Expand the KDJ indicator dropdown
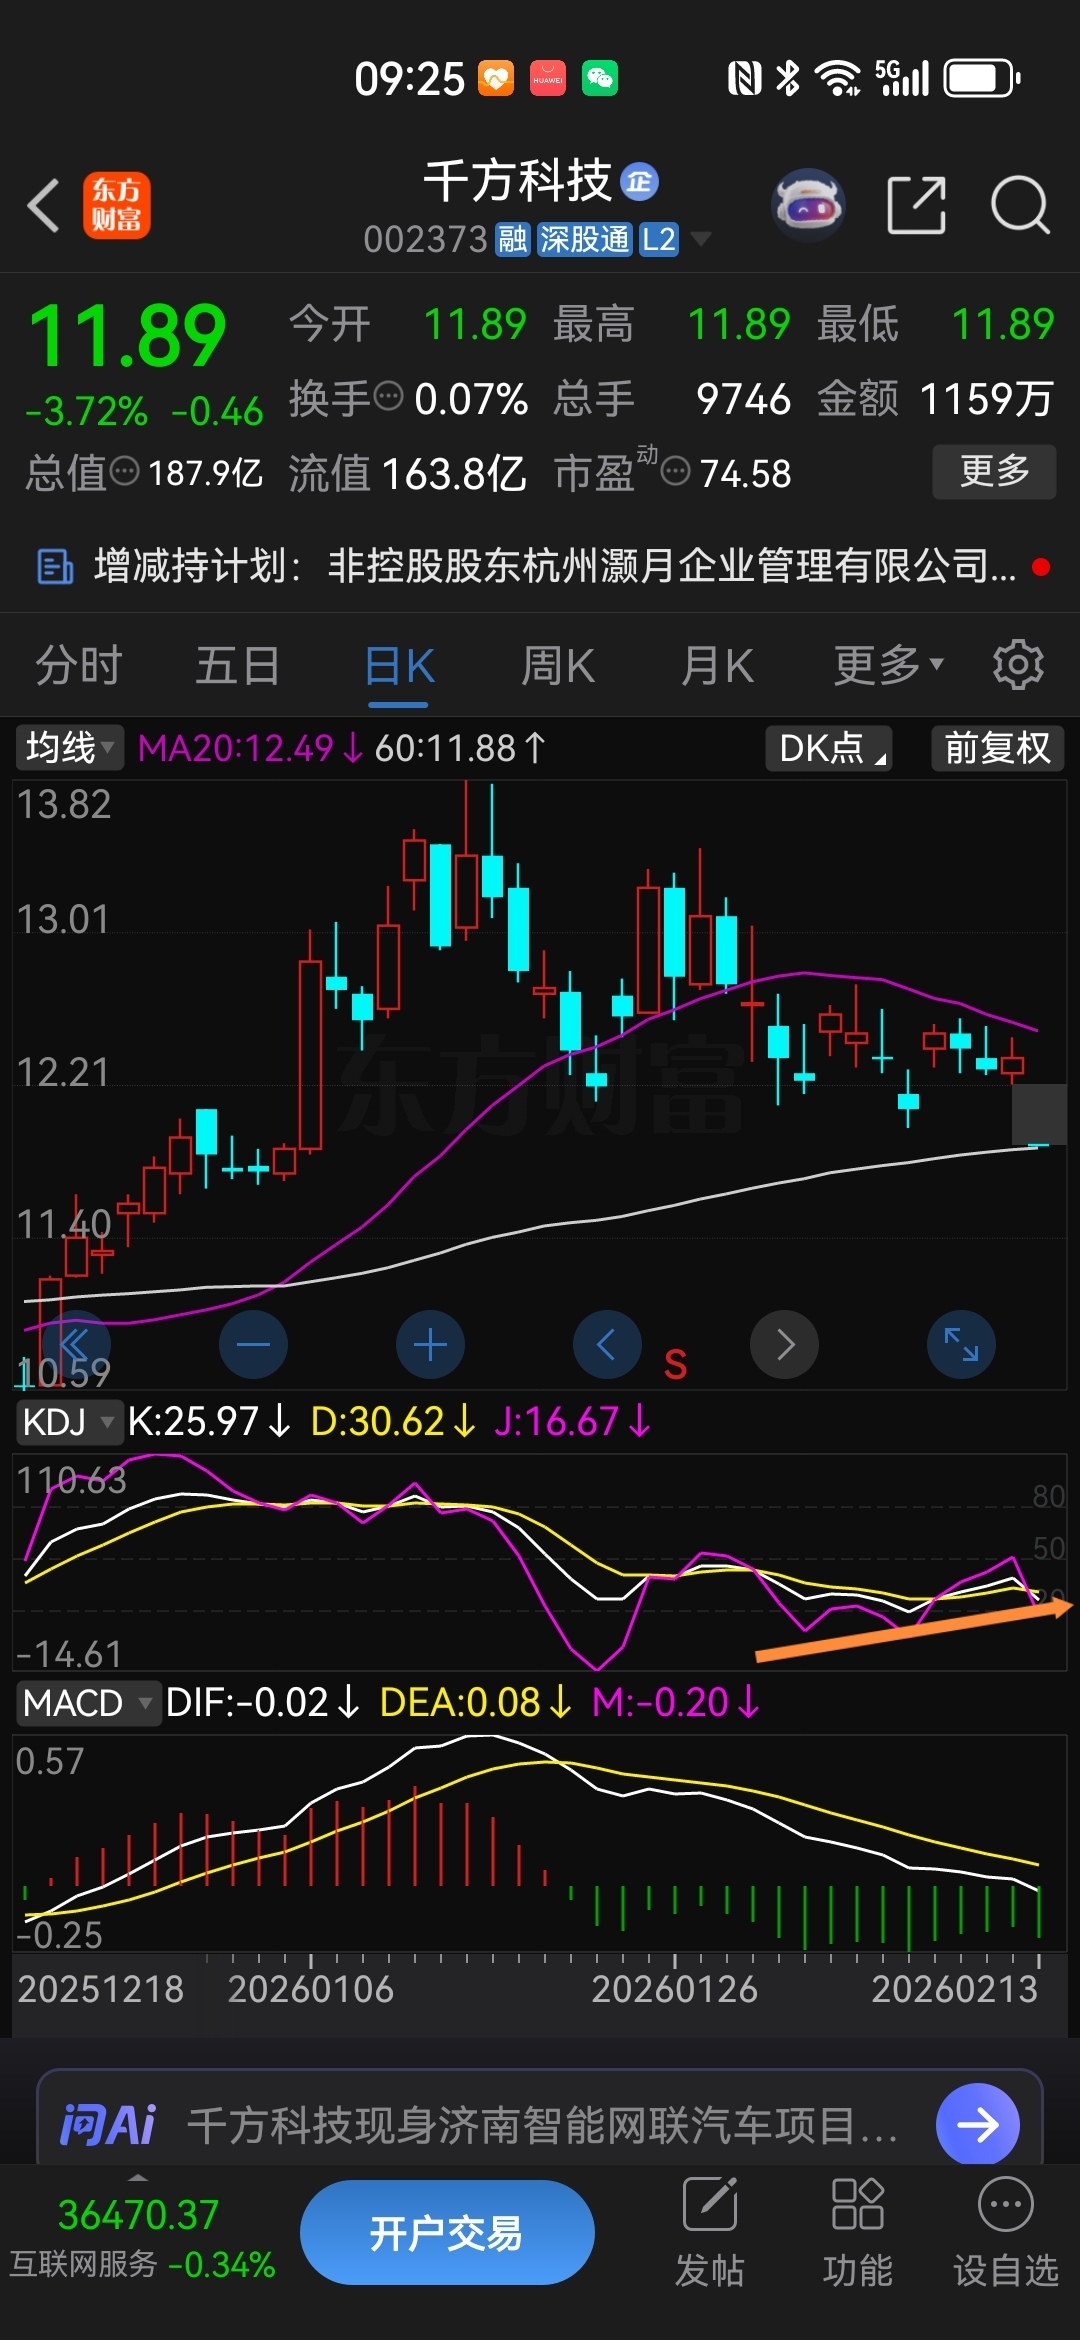The image size is (1080, 2340). 69,1421
